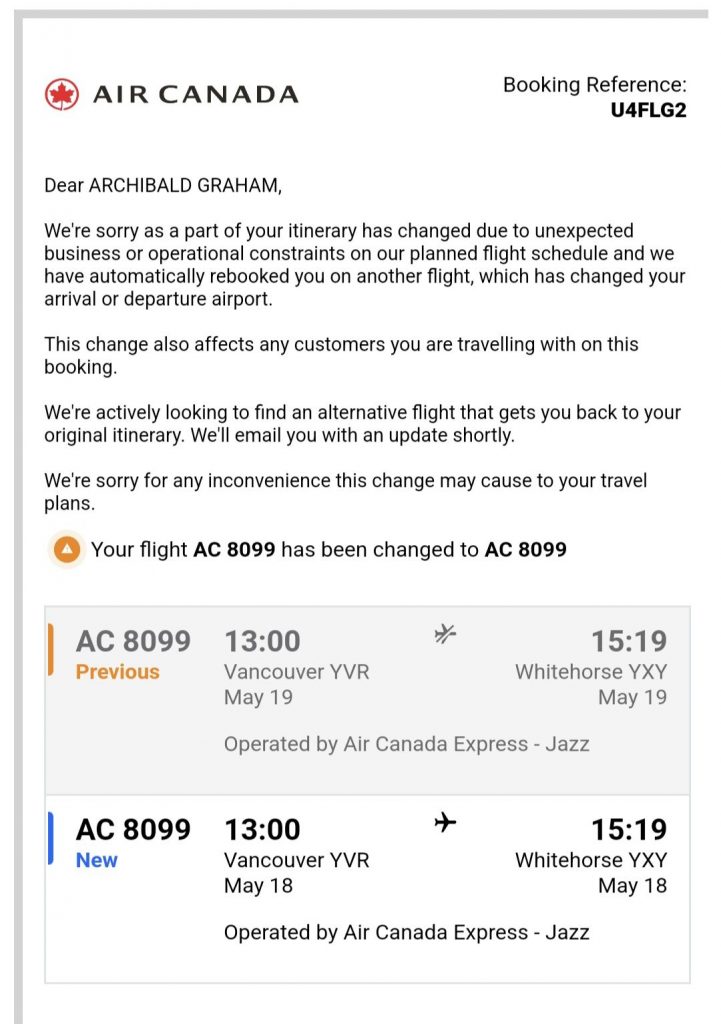Click the previous flight May 19 arrival date
Viewport: 721px width, 1024px height.
632,697
